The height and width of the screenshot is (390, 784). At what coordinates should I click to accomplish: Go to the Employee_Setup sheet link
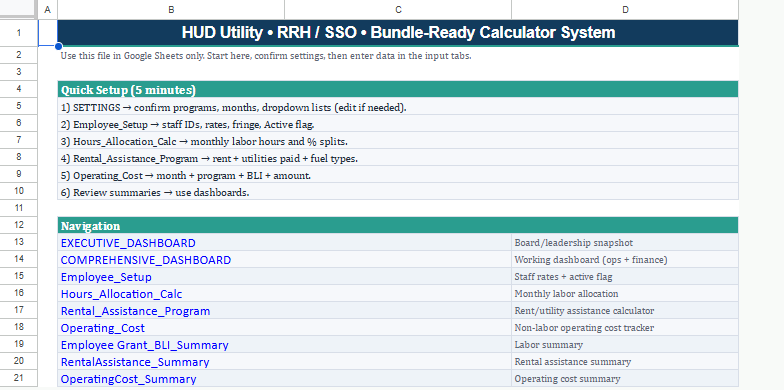(x=106, y=277)
